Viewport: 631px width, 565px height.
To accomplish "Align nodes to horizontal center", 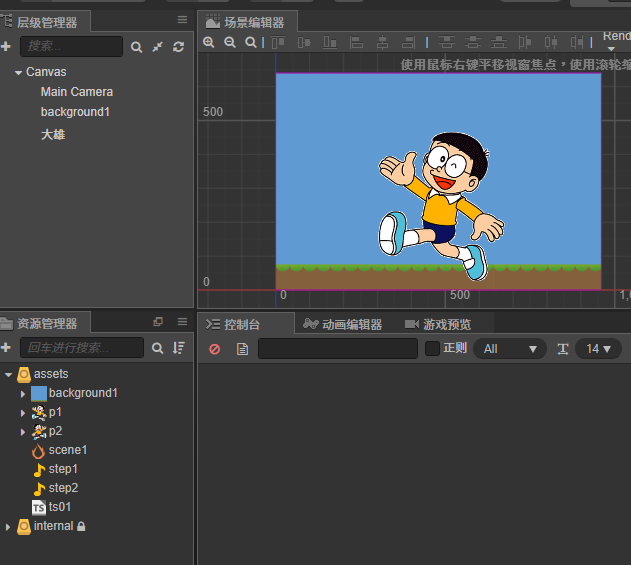I will point(382,42).
